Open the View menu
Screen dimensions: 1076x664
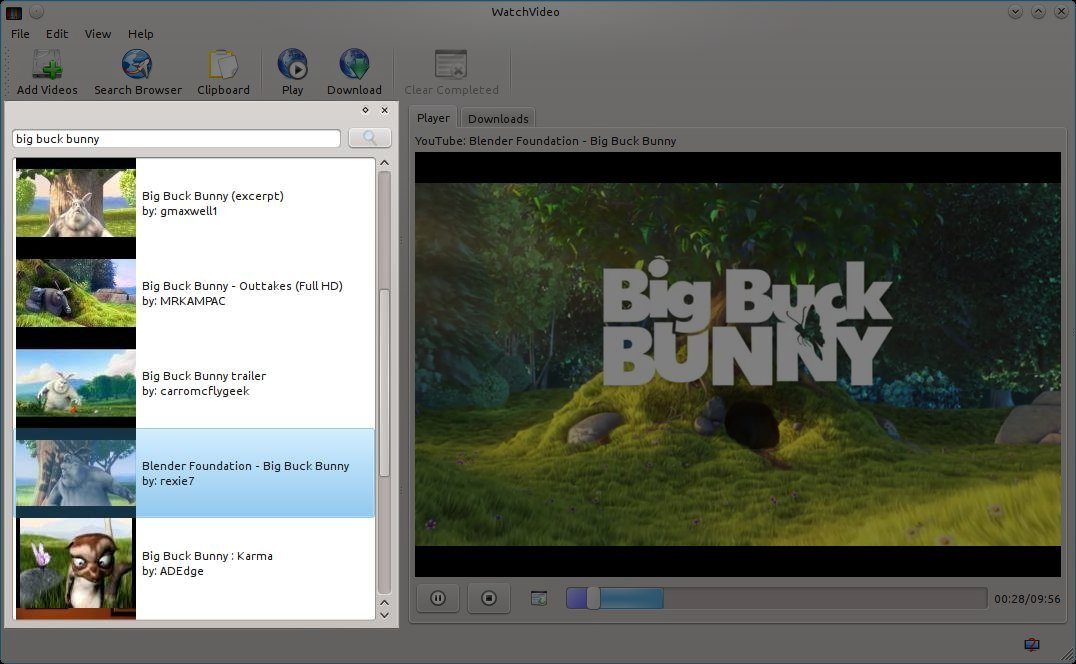[98, 33]
